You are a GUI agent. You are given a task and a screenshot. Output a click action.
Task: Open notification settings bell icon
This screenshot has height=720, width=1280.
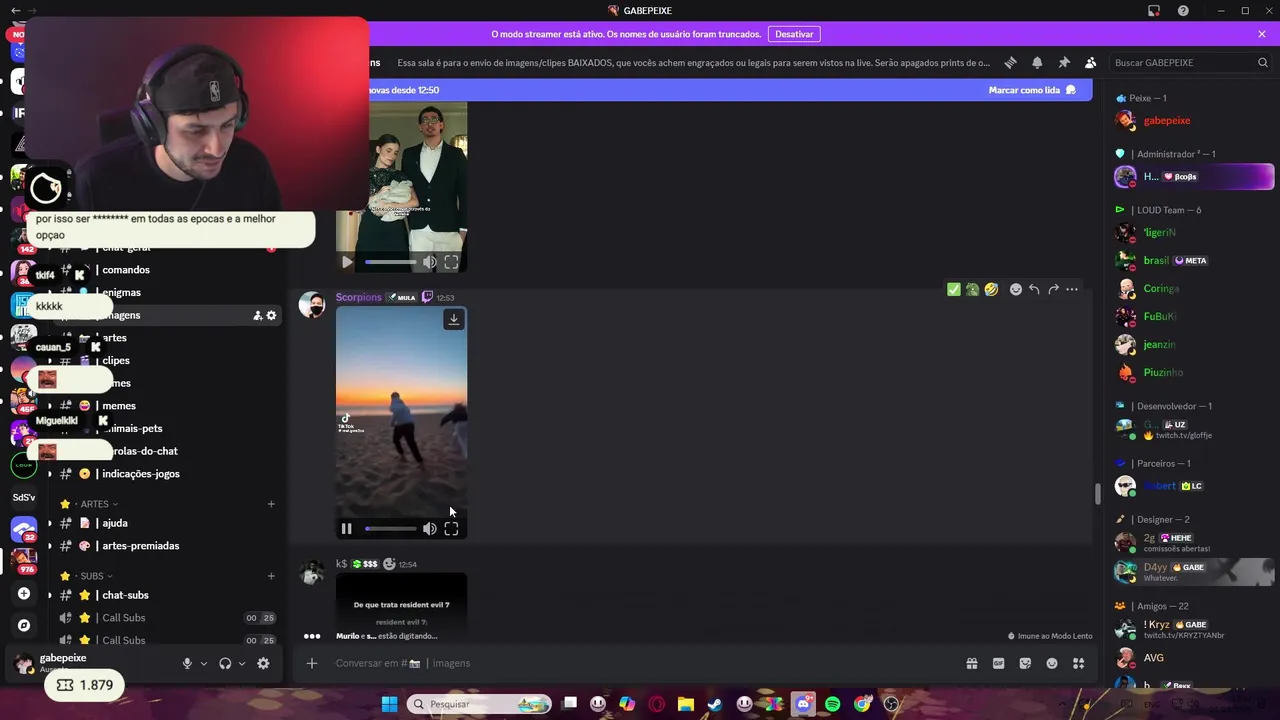(x=1037, y=62)
